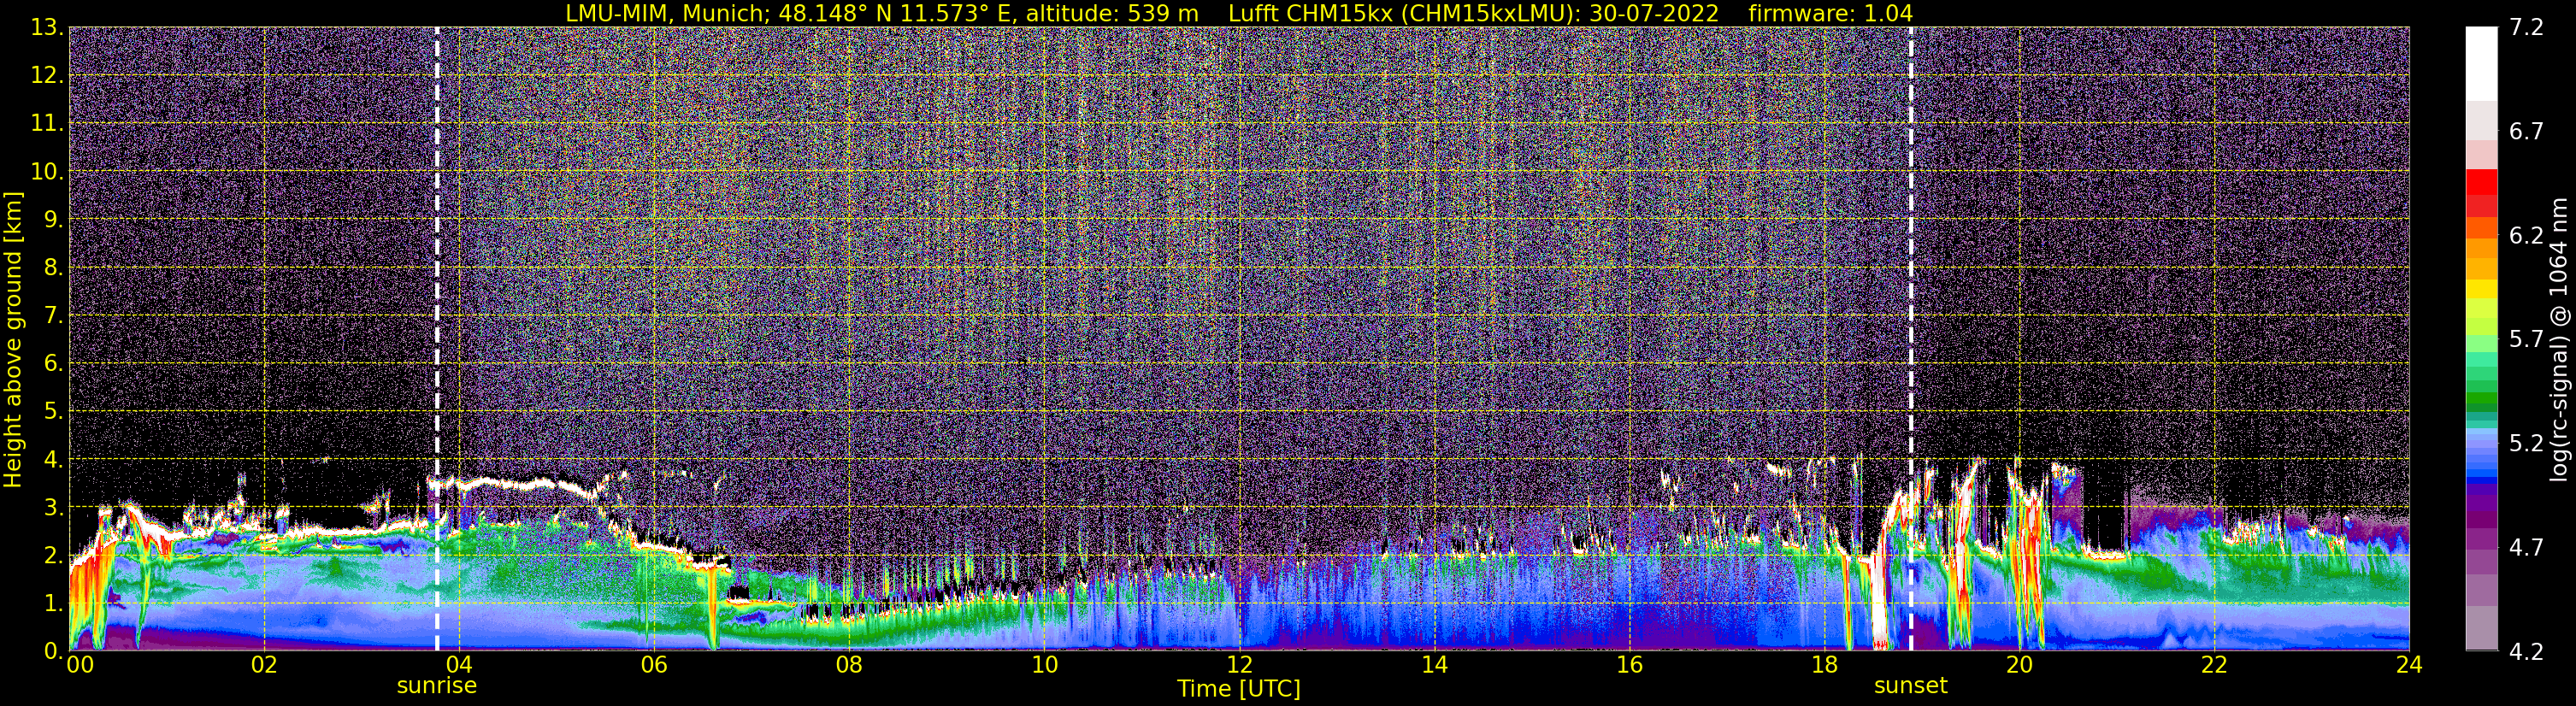Click the height axis tick label 3
This screenshot has width=2576, height=706.
(52, 508)
